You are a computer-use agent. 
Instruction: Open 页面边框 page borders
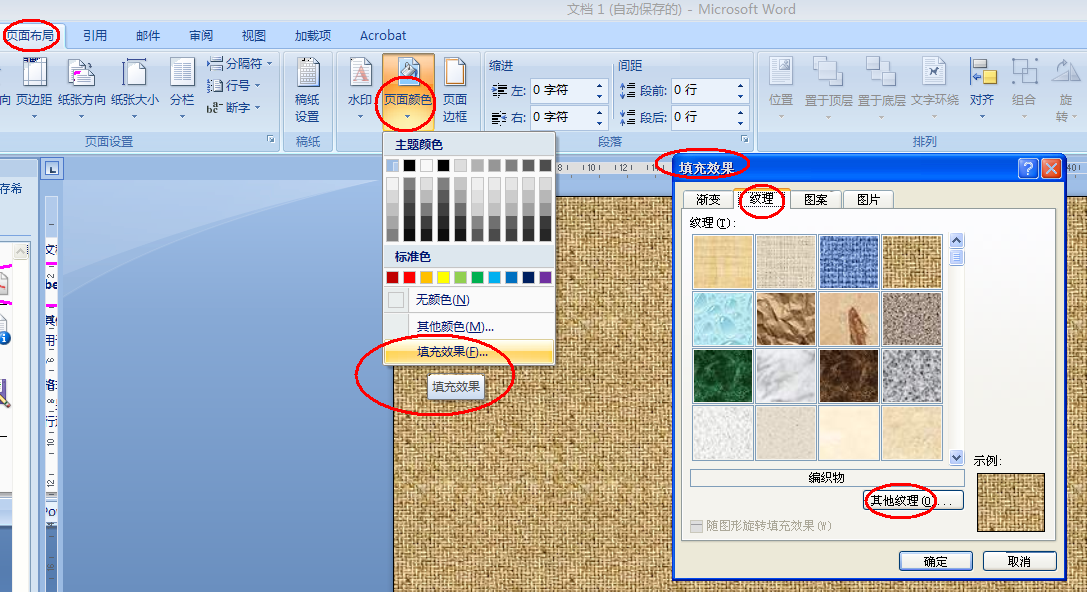[x=455, y=90]
